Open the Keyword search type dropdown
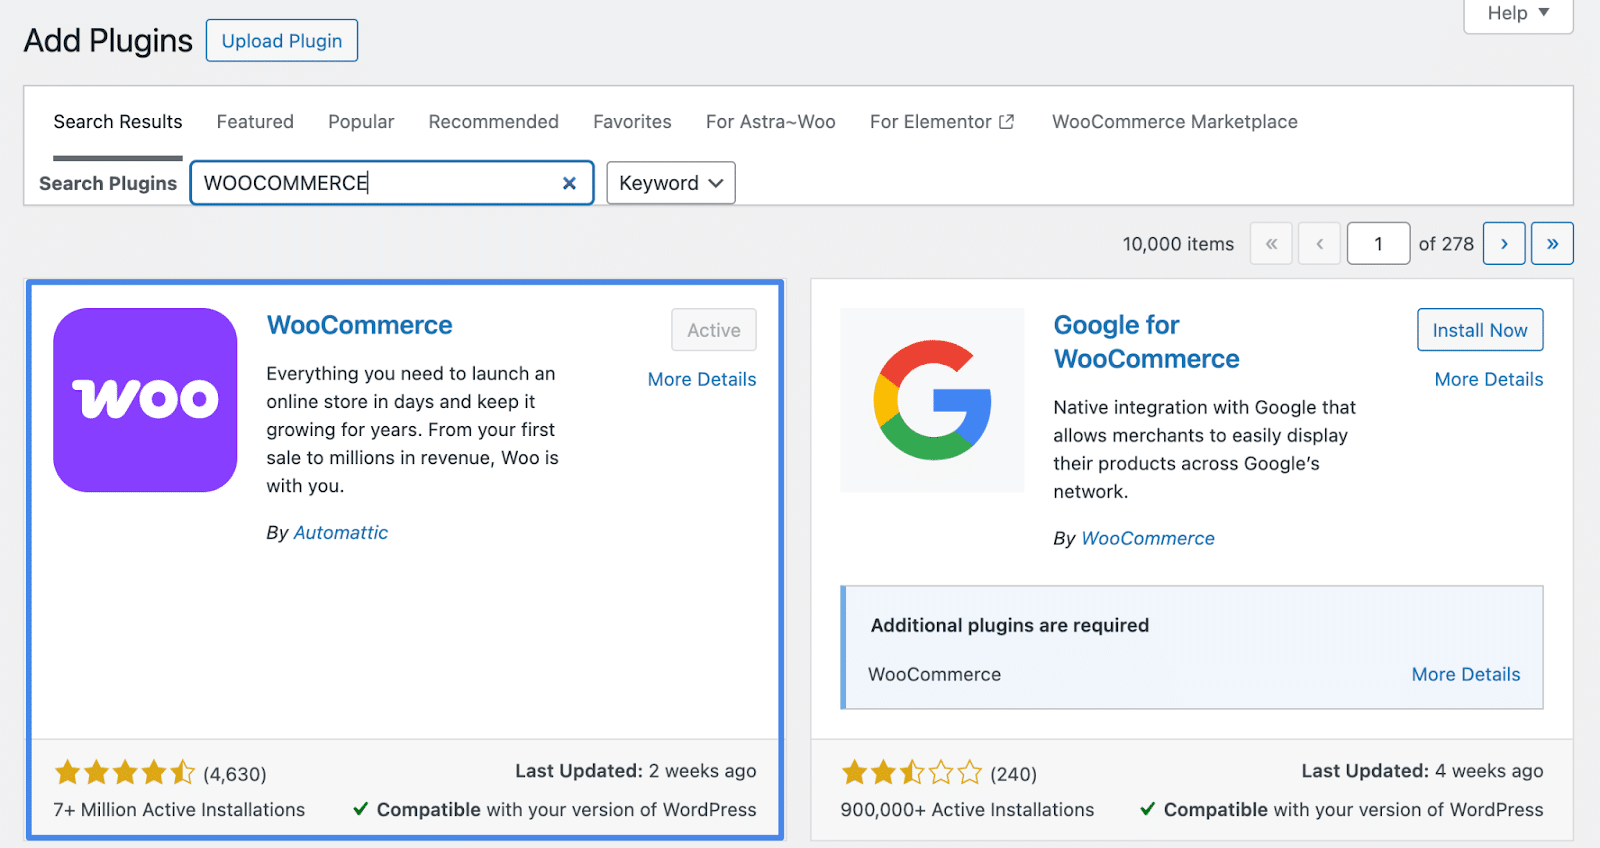The image size is (1600, 848). (671, 183)
